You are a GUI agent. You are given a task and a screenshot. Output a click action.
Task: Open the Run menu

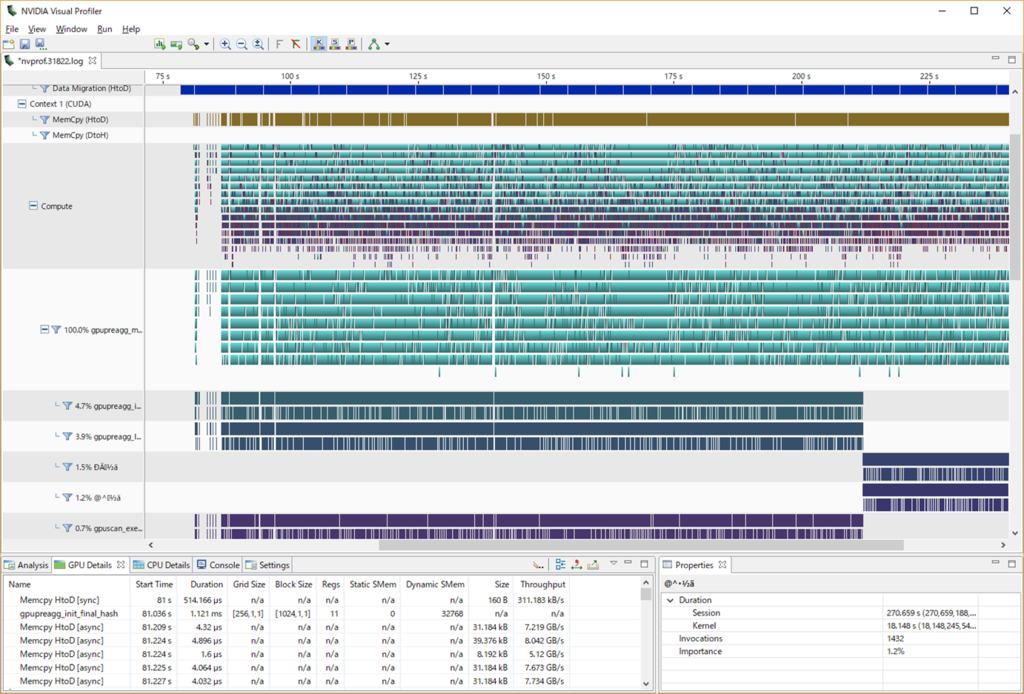coord(104,29)
